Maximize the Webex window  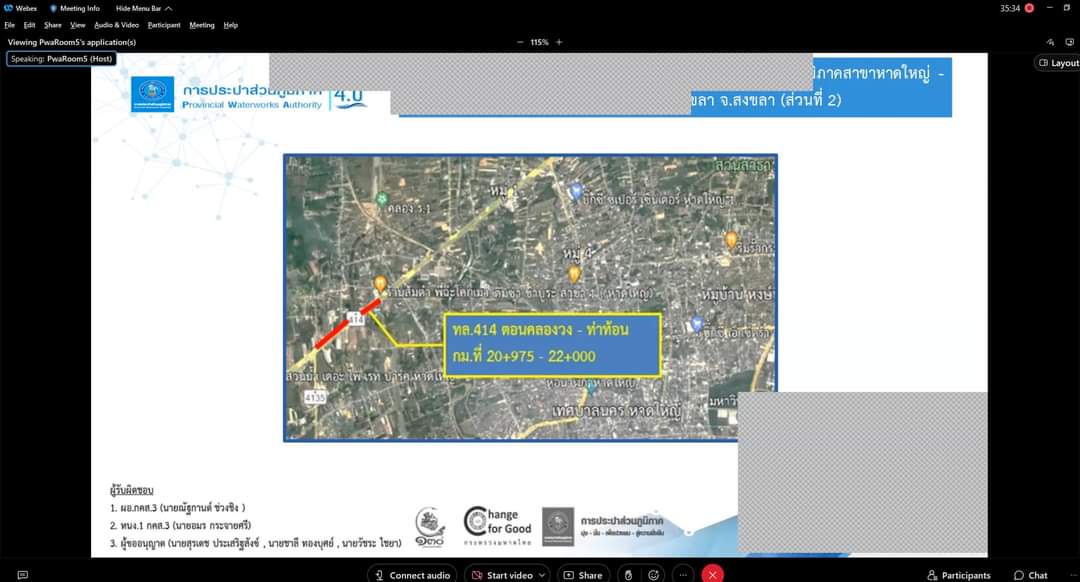(x=1067, y=8)
